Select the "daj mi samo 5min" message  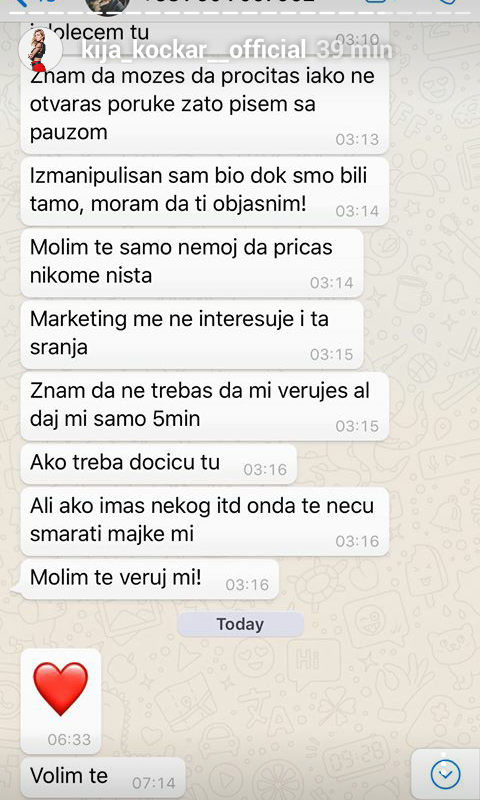point(205,406)
